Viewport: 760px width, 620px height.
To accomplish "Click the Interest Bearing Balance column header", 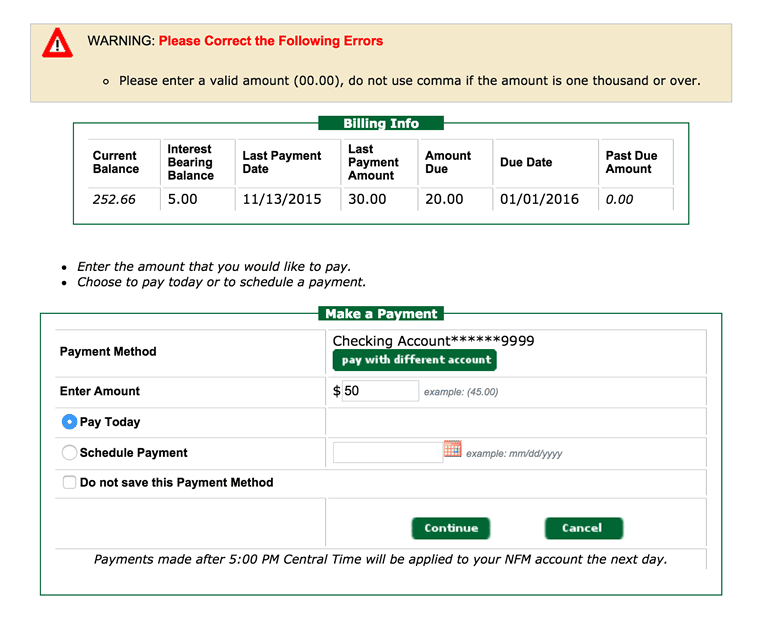I will click(190, 162).
